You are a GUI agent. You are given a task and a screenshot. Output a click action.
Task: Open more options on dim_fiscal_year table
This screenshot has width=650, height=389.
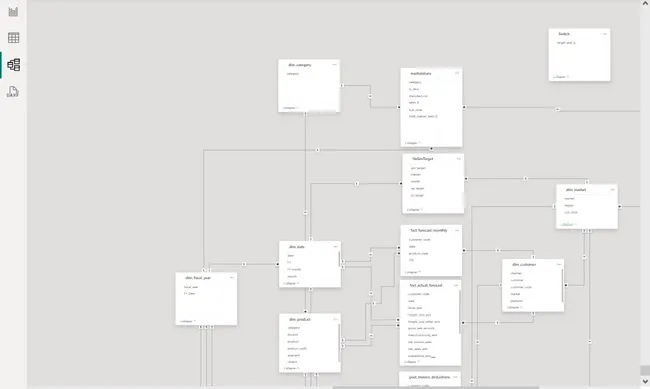232,277
